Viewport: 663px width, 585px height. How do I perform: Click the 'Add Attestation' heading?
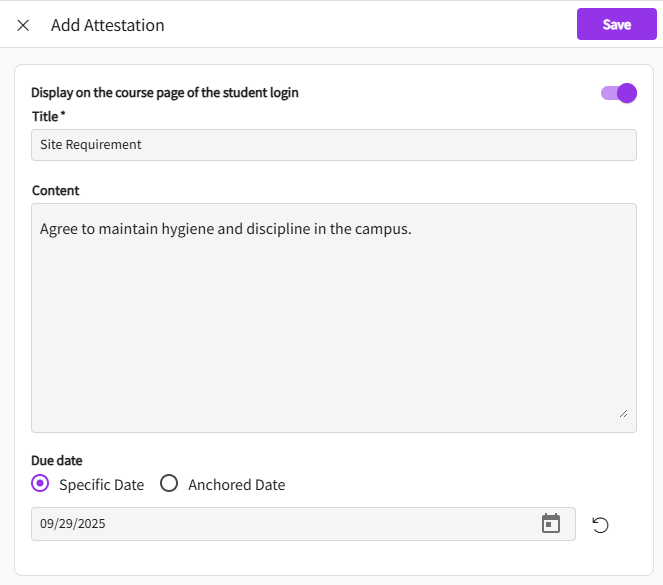tap(108, 25)
